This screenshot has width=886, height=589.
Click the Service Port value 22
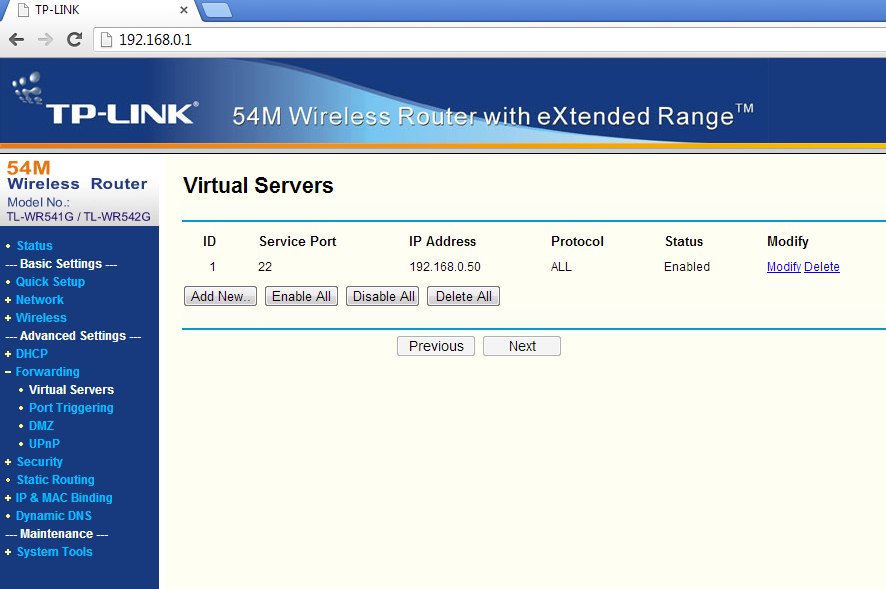[265, 267]
